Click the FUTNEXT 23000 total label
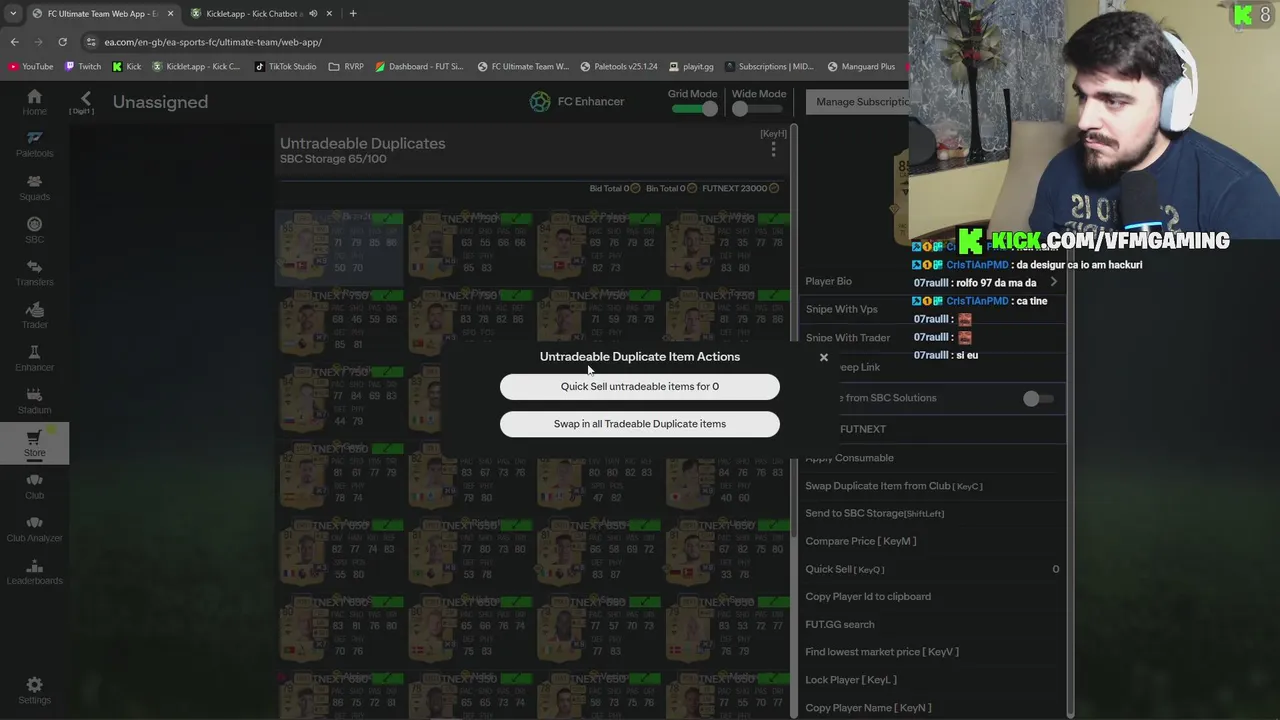Viewport: 1280px width, 720px height. 740,188
